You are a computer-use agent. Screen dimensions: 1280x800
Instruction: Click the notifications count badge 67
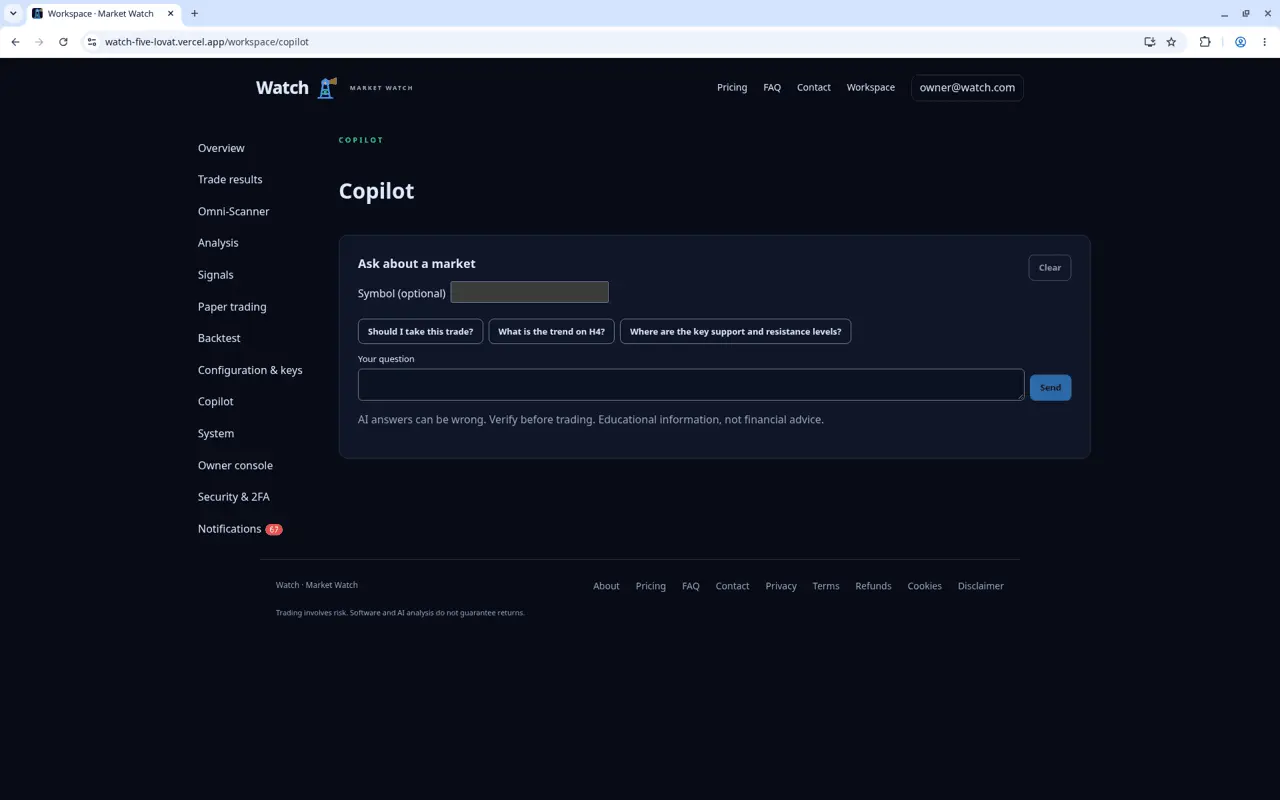[274, 529]
